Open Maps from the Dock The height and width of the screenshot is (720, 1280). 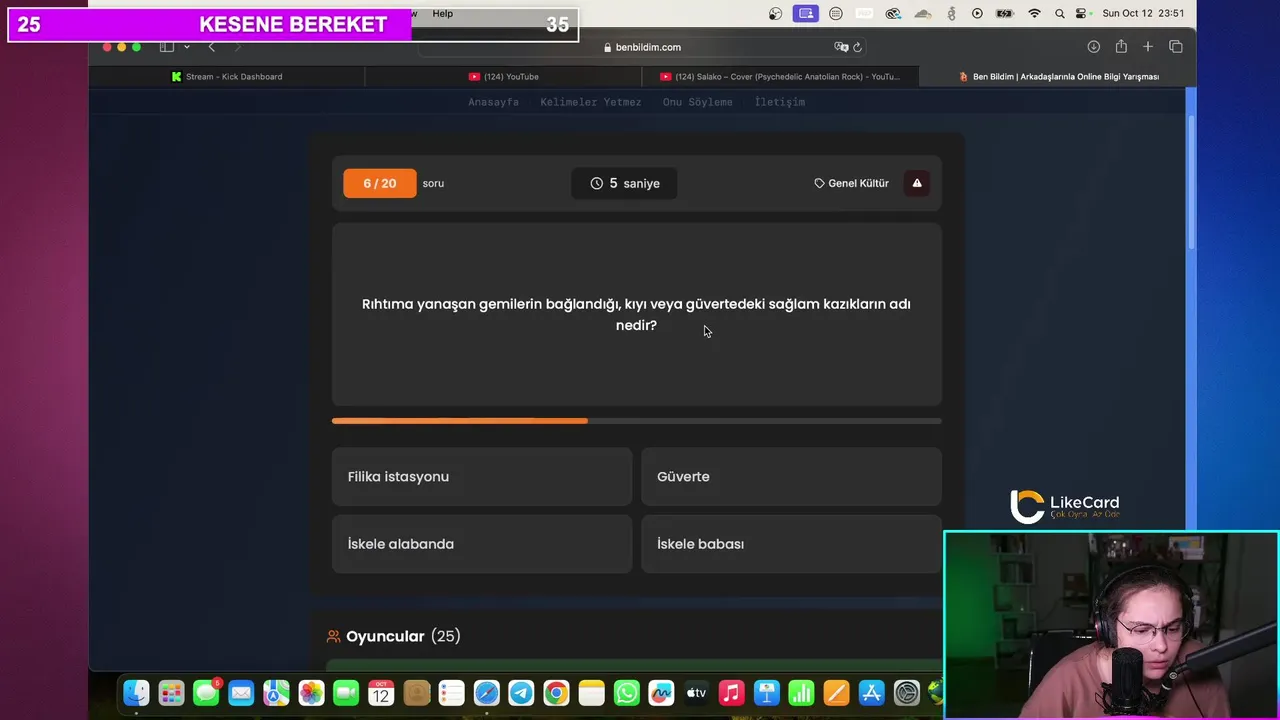point(276,693)
